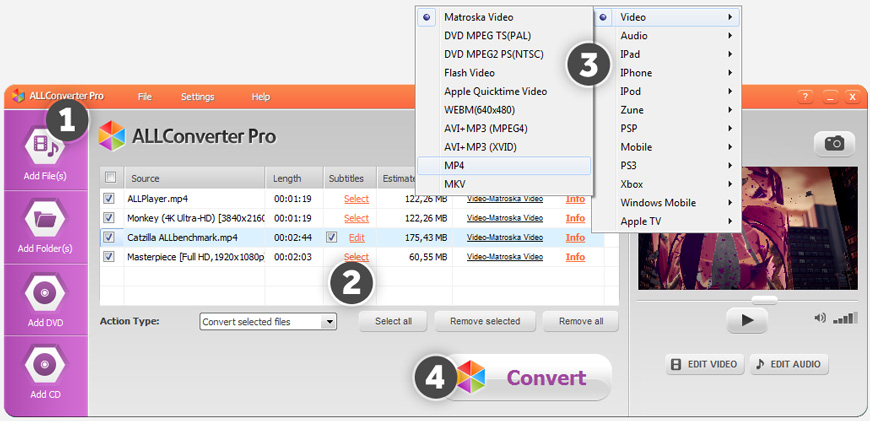Open the Settings menu

click(198, 97)
